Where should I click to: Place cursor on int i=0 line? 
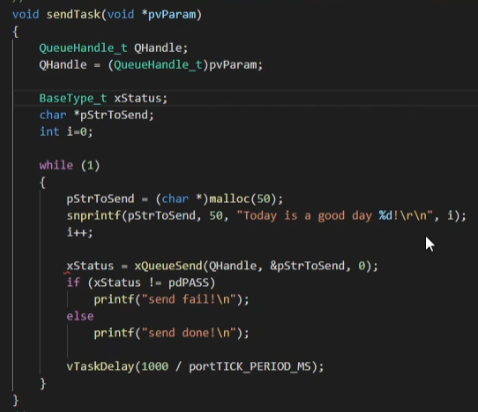[66, 132]
